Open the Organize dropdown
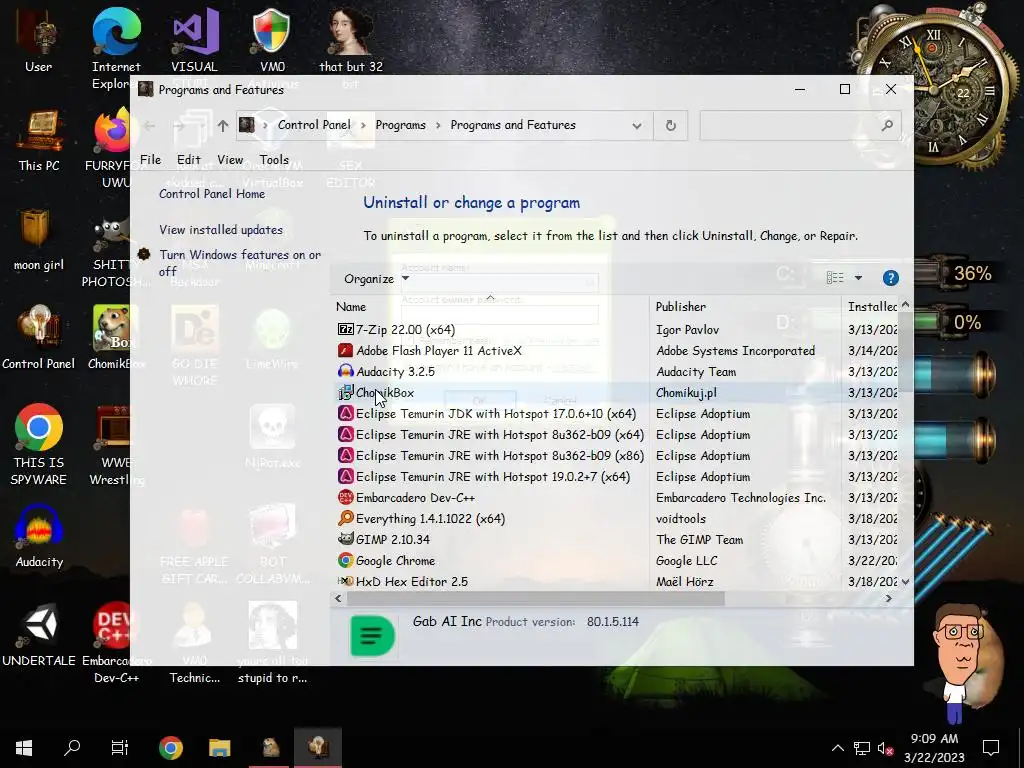 click(x=376, y=279)
